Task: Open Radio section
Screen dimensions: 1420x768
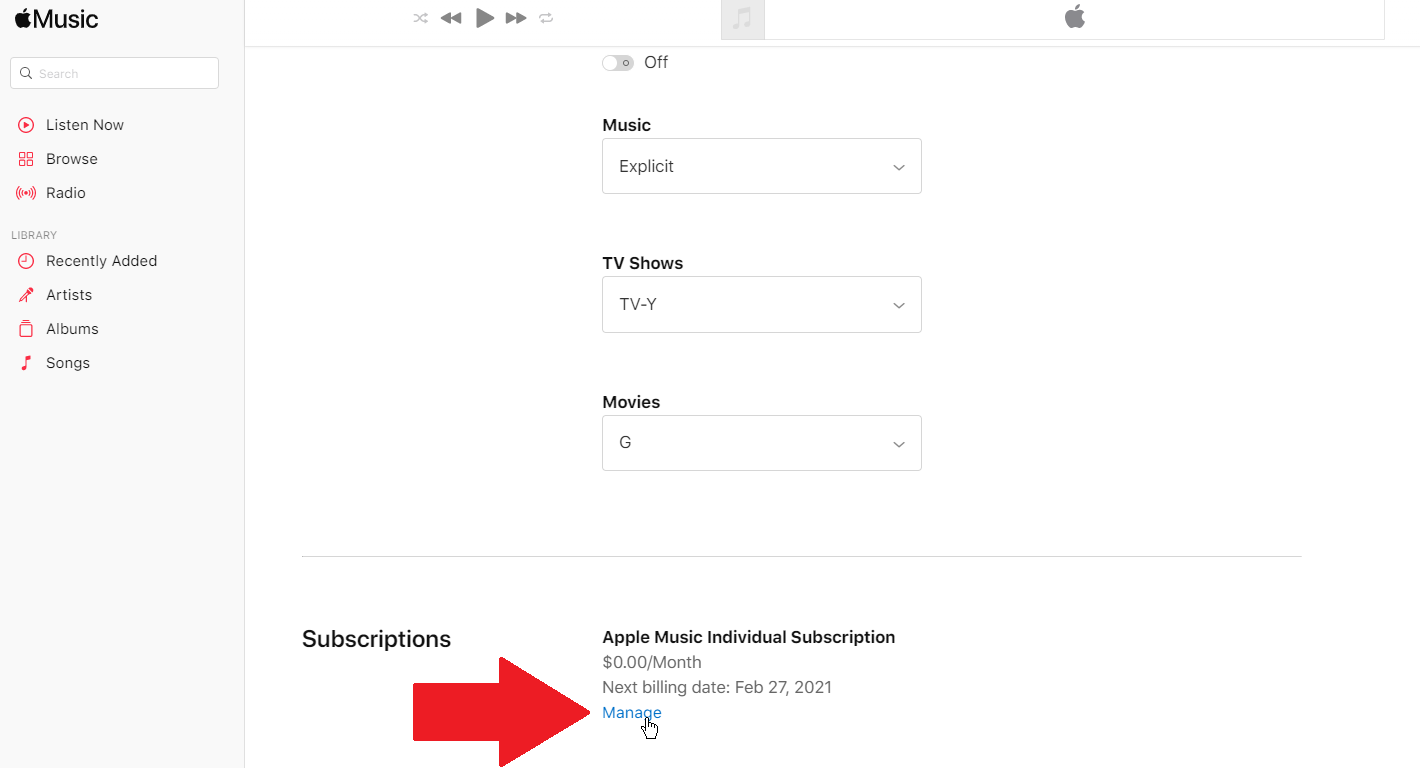Action: click(x=66, y=193)
